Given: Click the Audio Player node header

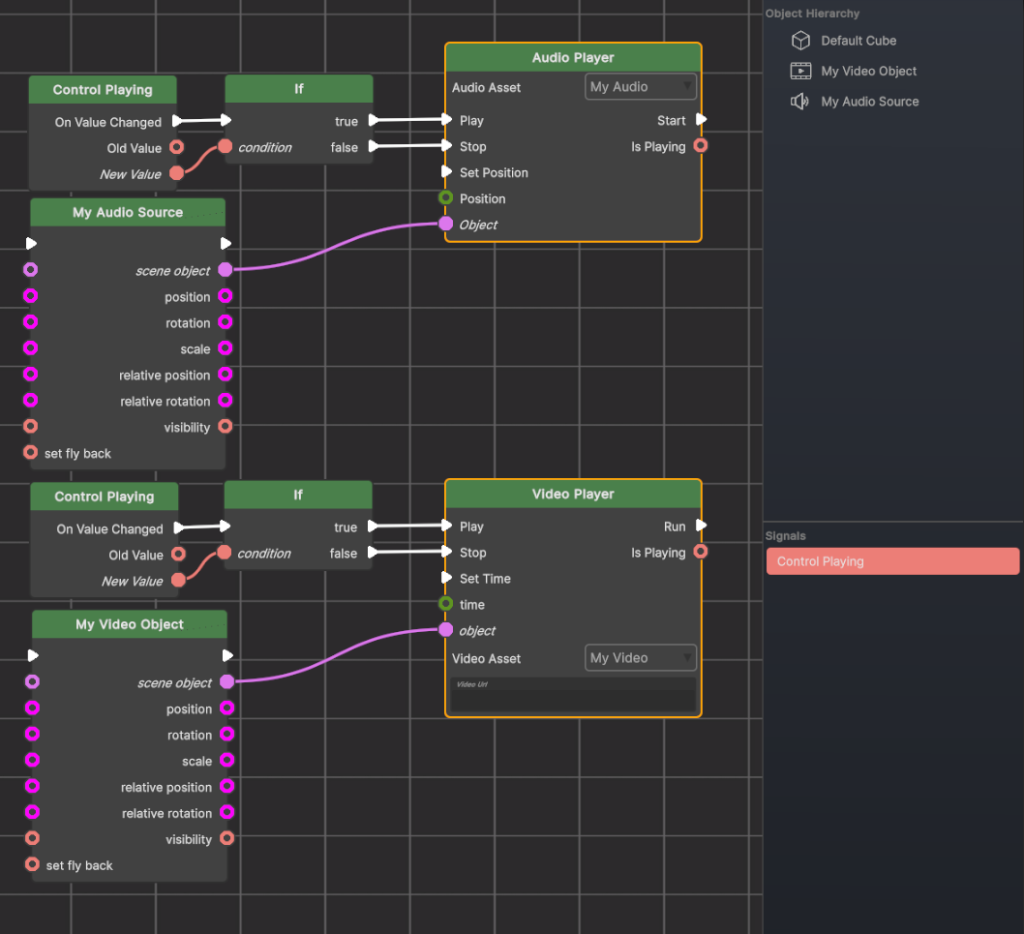Looking at the screenshot, I should point(573,57).
